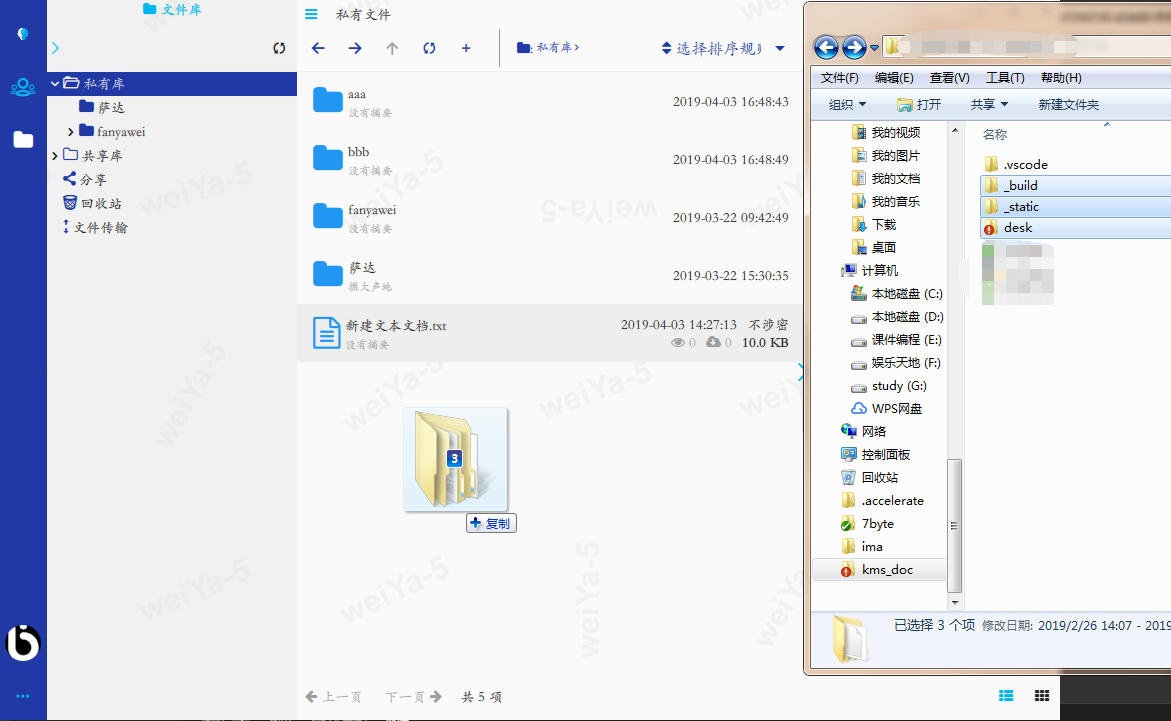Open the 组织 dropdown in Explorer

(848, 105)
